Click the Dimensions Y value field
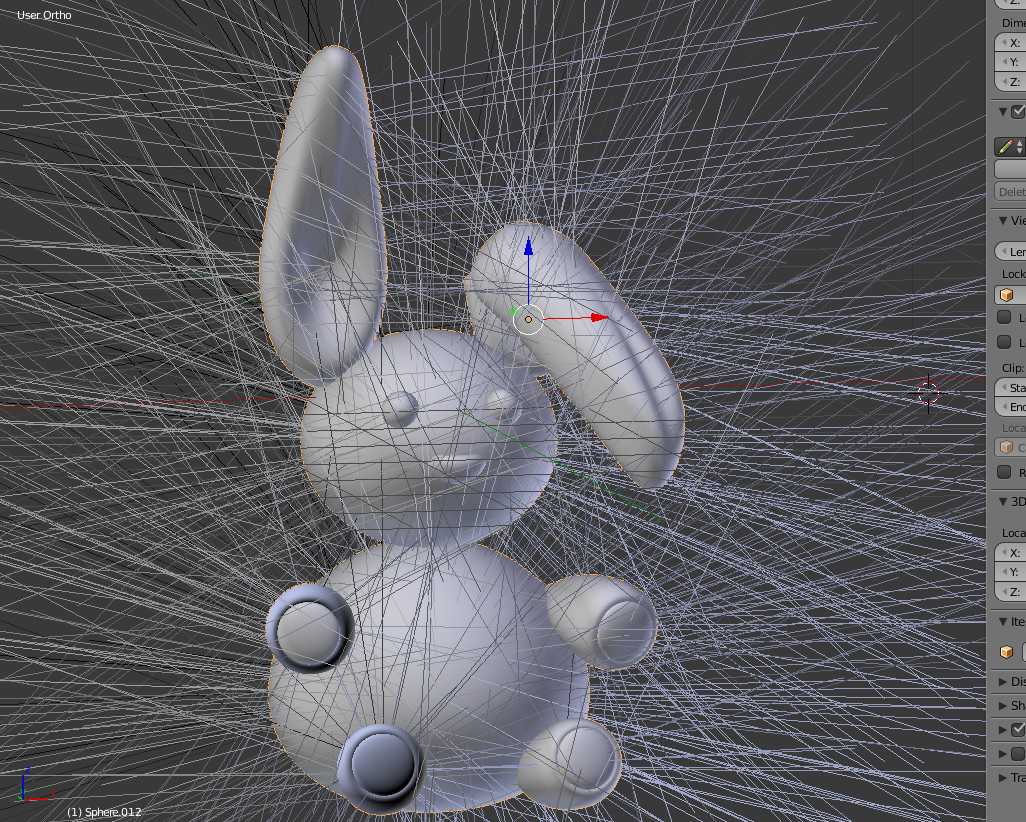This screenshot has height=822, width=1026. pyautogui.click(x=1010, y=62)
